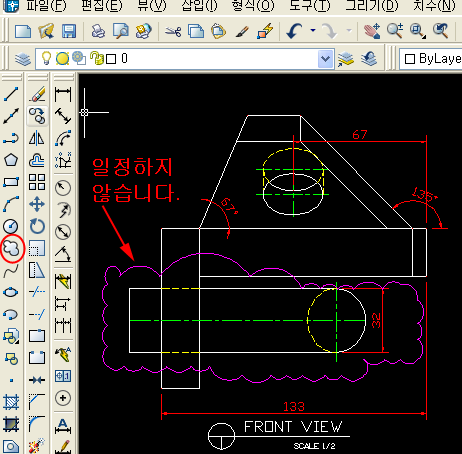Open the 그리기(D) menu
Image resolution: width=462 pixels, height=454 pixels.
pos(372,6)
